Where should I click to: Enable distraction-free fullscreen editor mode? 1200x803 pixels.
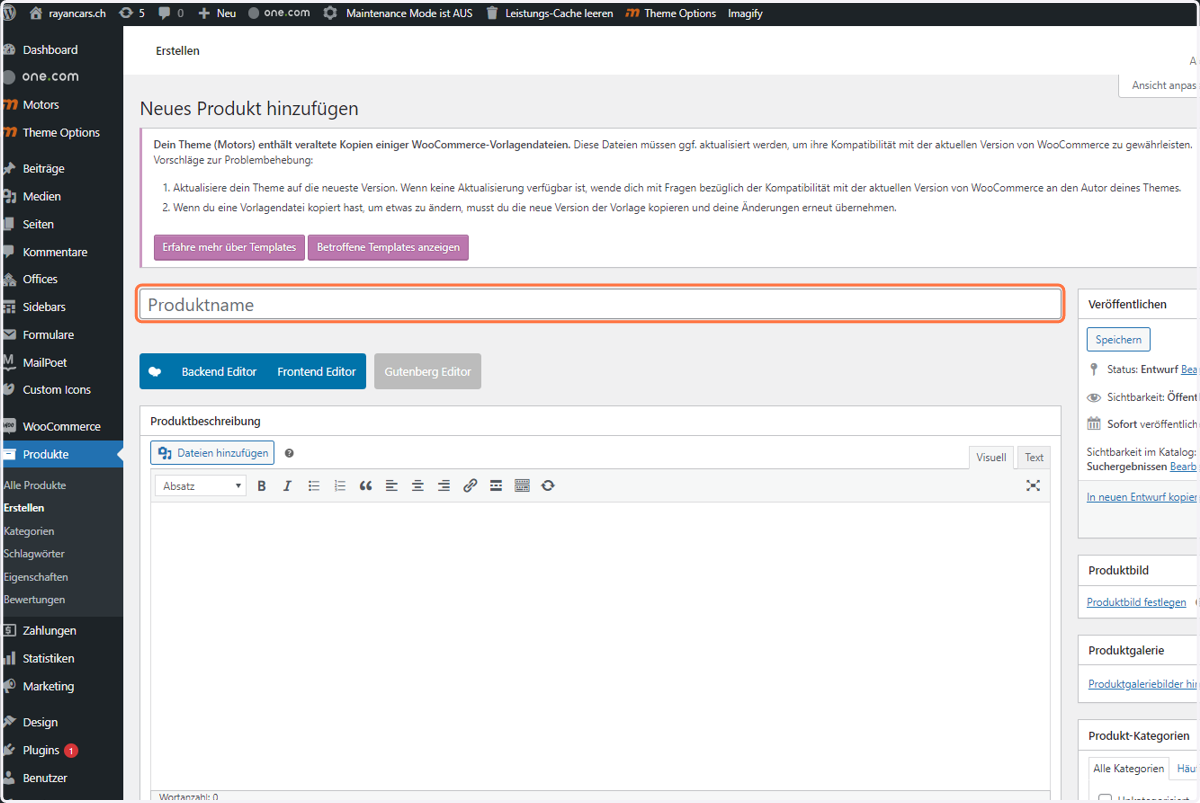1033,486
